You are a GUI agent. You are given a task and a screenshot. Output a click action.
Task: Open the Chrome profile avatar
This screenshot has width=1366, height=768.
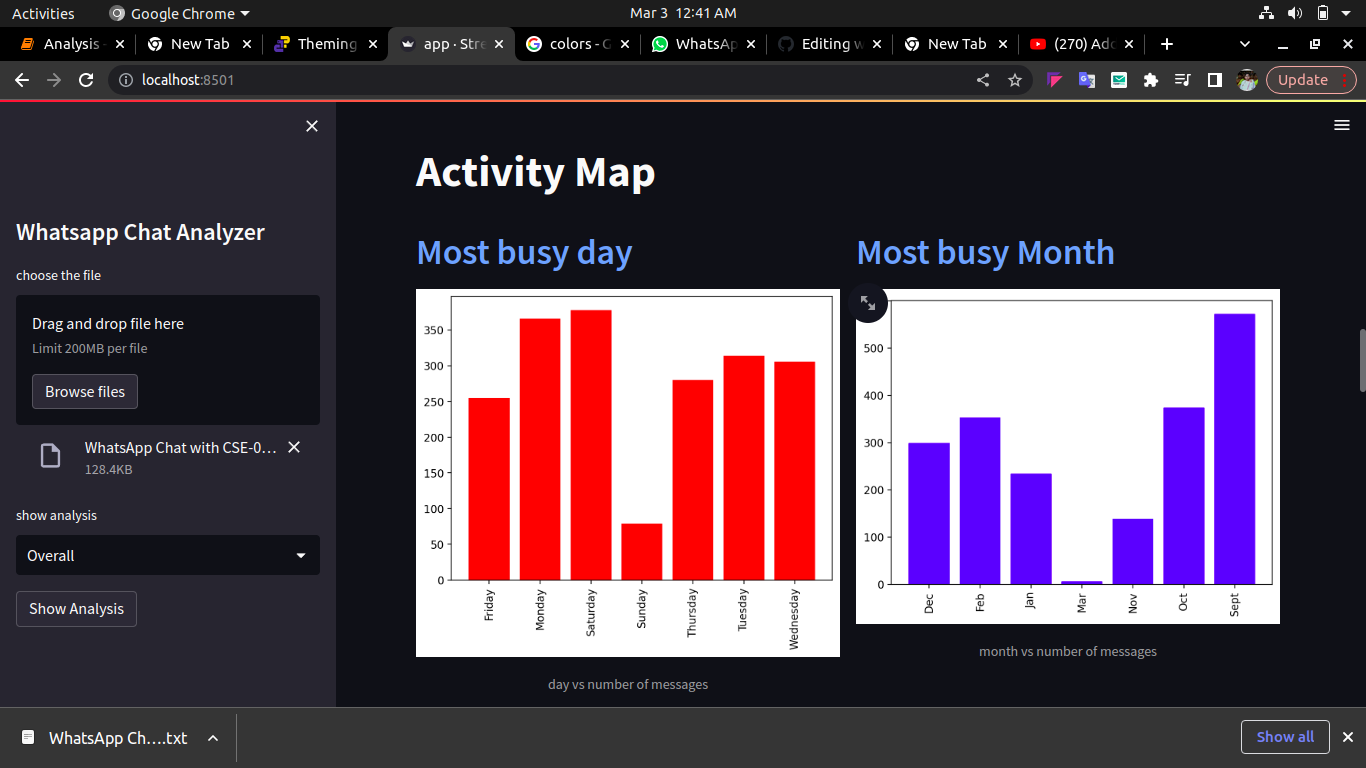click(1247, 79)
